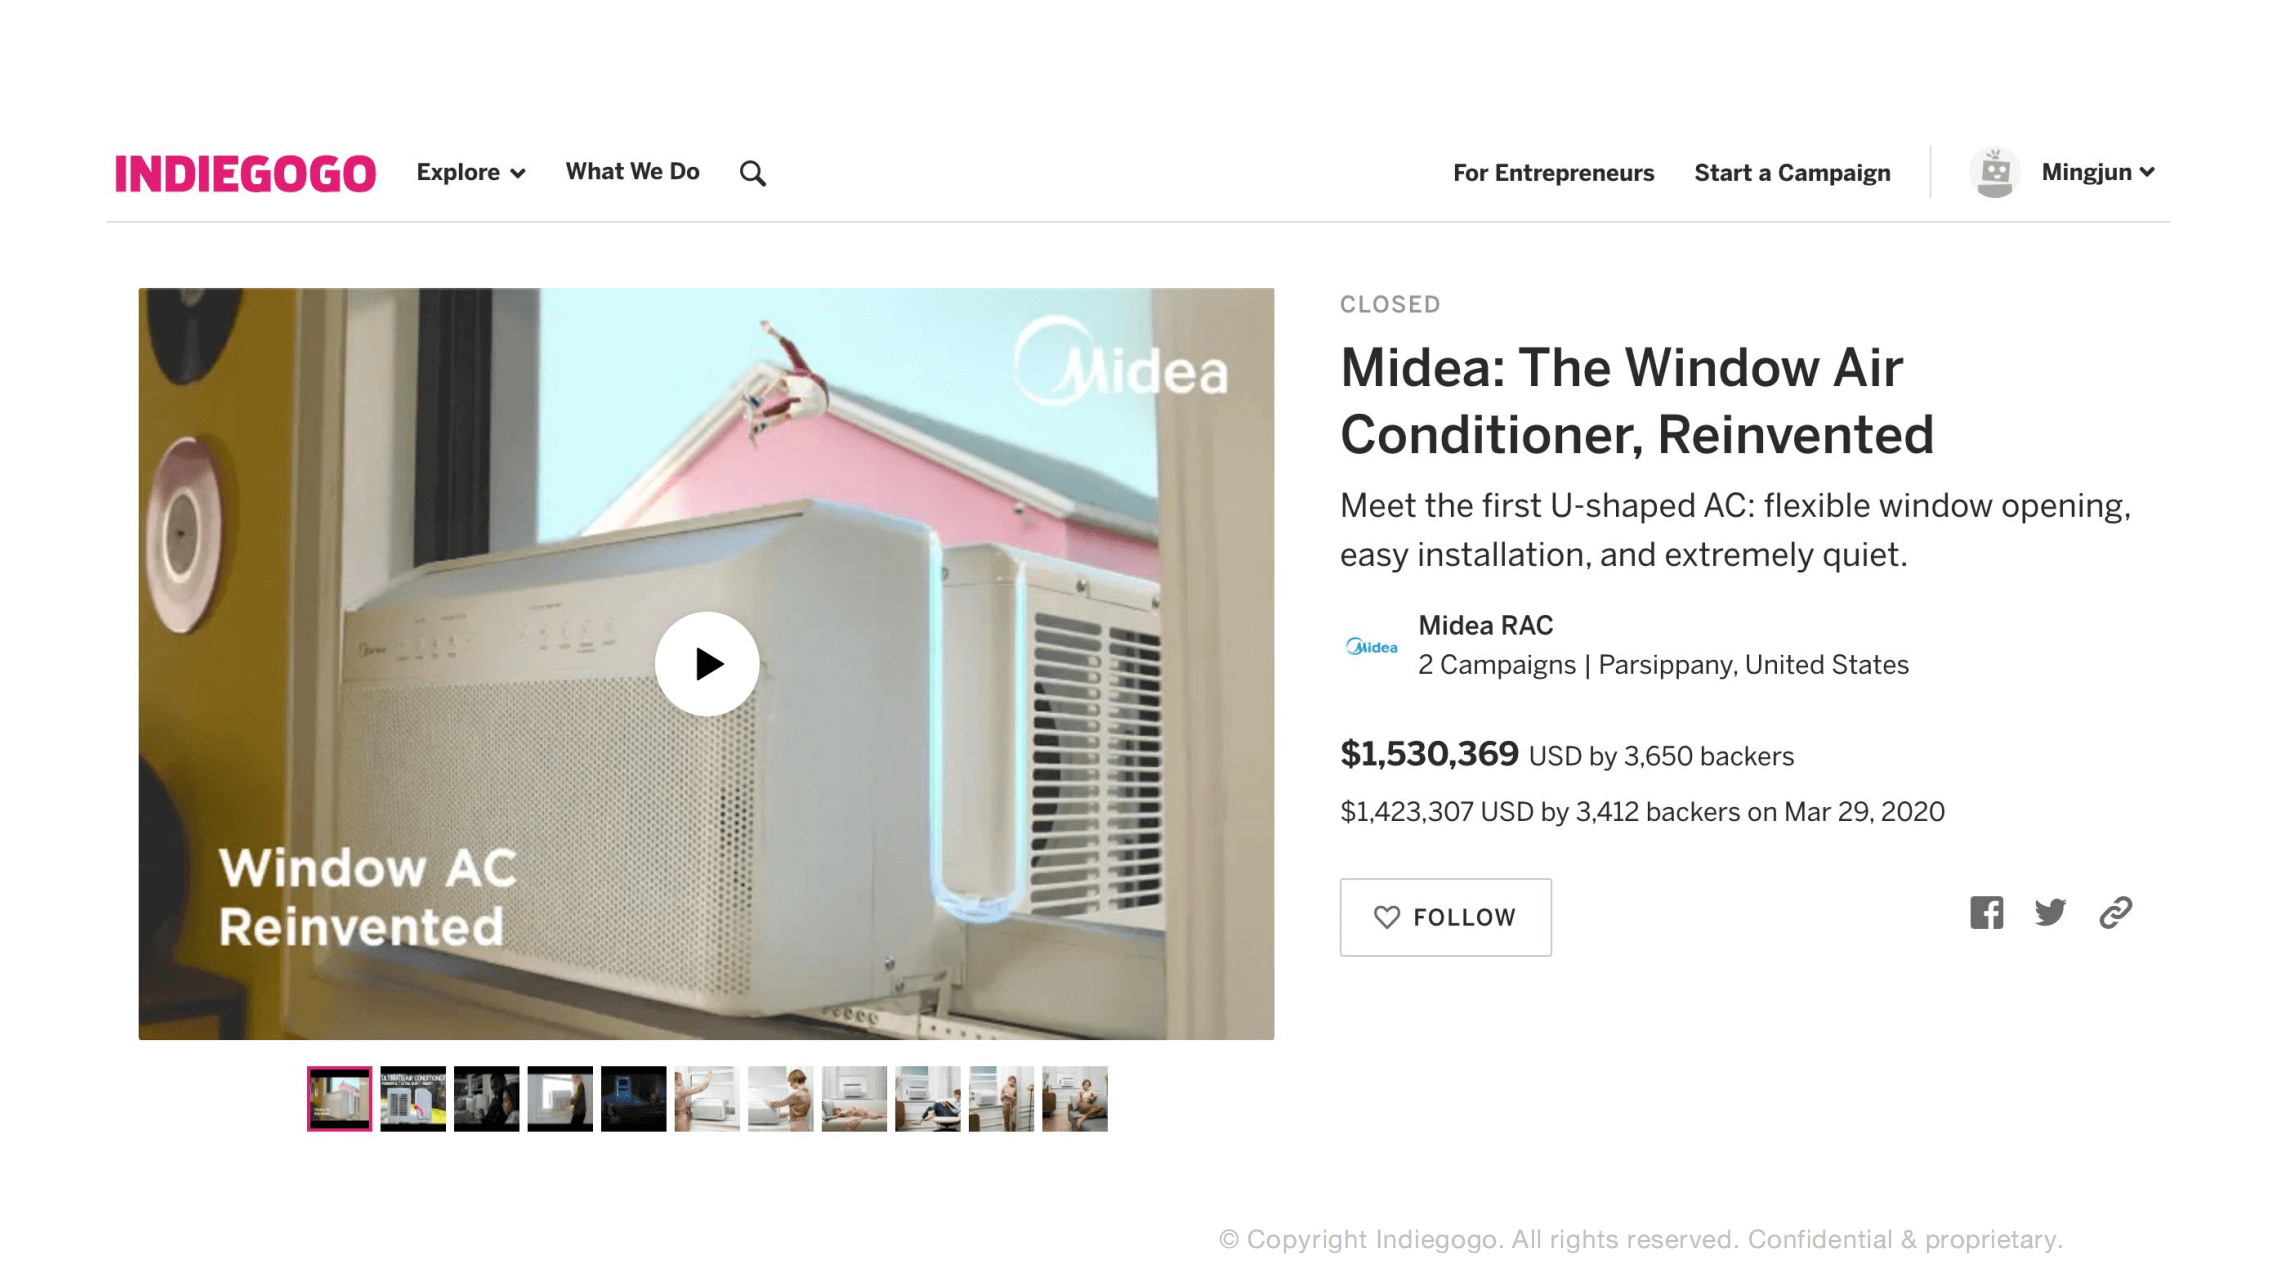Select the first pink-bordered video thumbnail
The height and width of the screenshot is (1280, 2275).
[x=339, y=1098]
